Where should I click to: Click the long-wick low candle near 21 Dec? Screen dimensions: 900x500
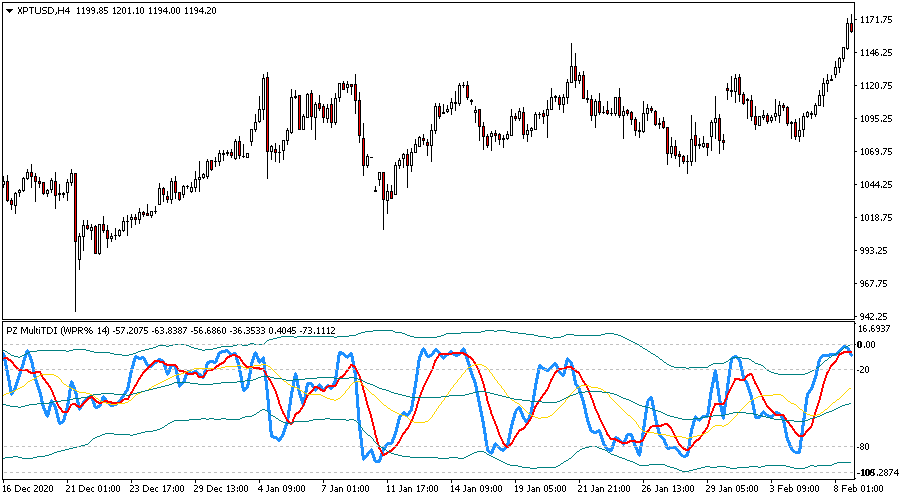(x=75, y=250)
